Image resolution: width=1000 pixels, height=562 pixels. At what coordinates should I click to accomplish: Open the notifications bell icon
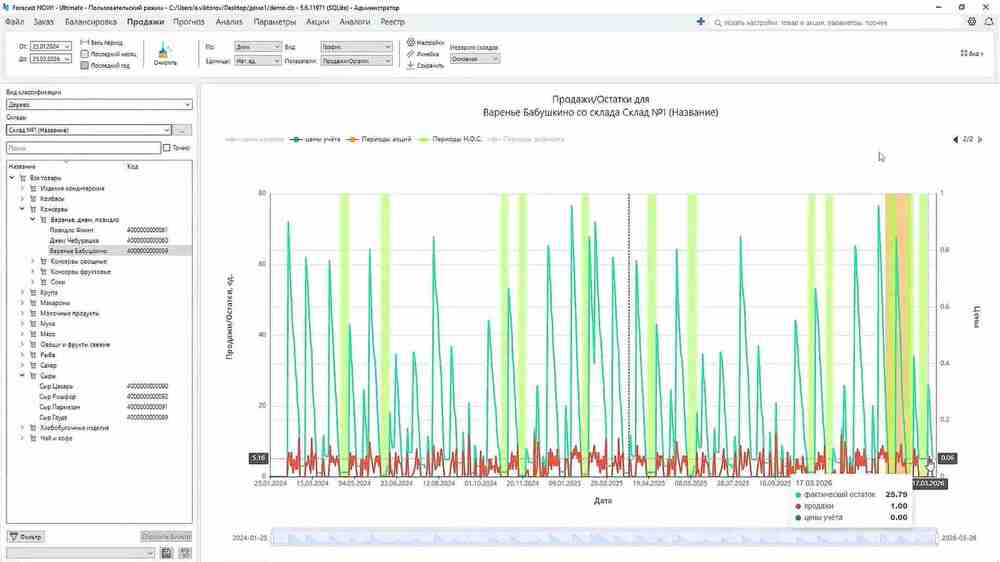(x=989, y=22)
